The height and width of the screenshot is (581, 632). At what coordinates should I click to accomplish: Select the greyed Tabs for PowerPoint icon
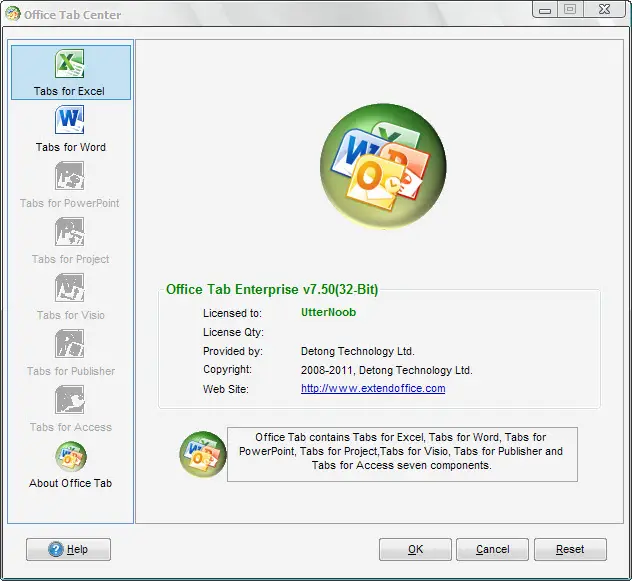[69, 176]
